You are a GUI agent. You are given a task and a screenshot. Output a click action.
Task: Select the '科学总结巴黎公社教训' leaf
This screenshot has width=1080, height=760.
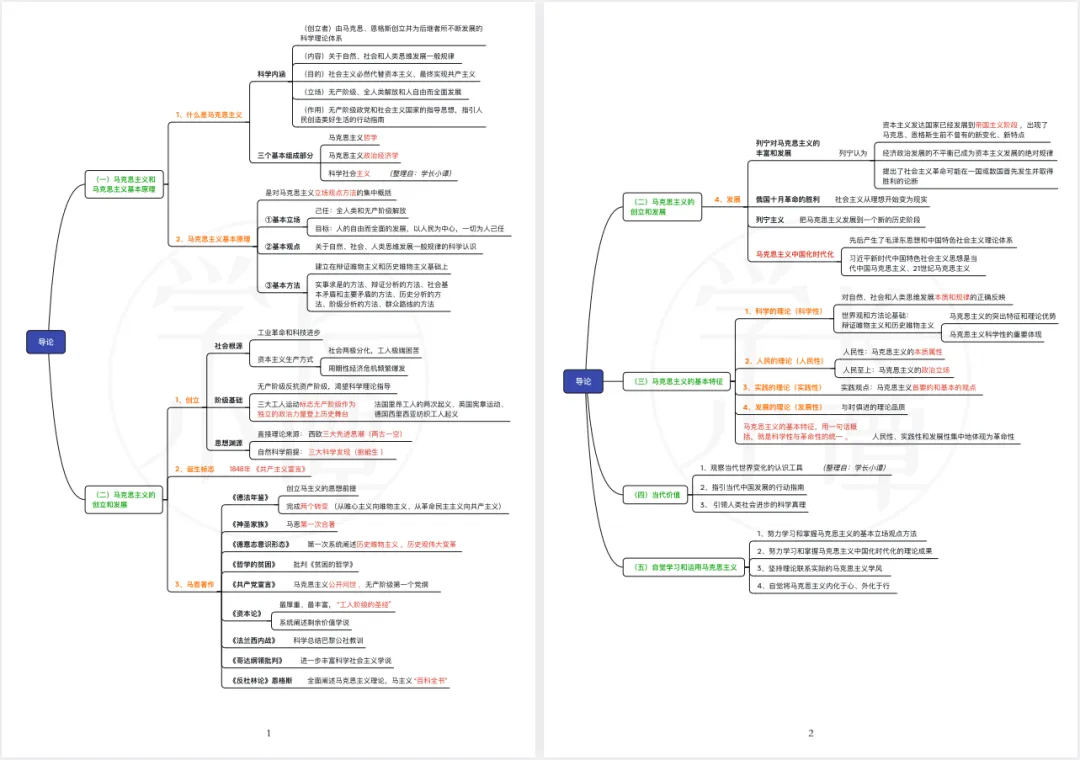pos(328,640)
